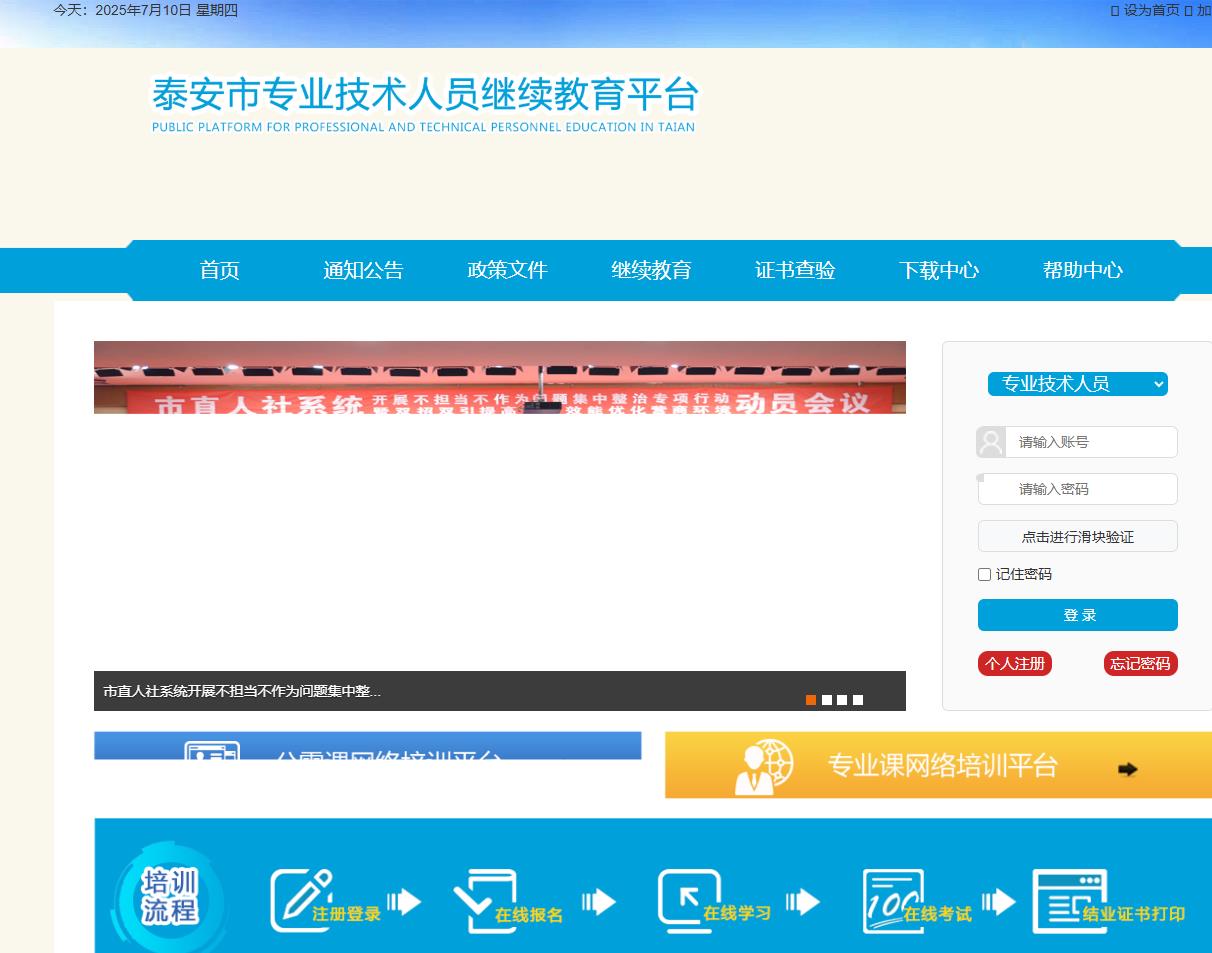Click the black arrow on 专业课网络培训平台 banner
The width and height of the screenshot is (1212, 953).
(x=1127, y=769)
